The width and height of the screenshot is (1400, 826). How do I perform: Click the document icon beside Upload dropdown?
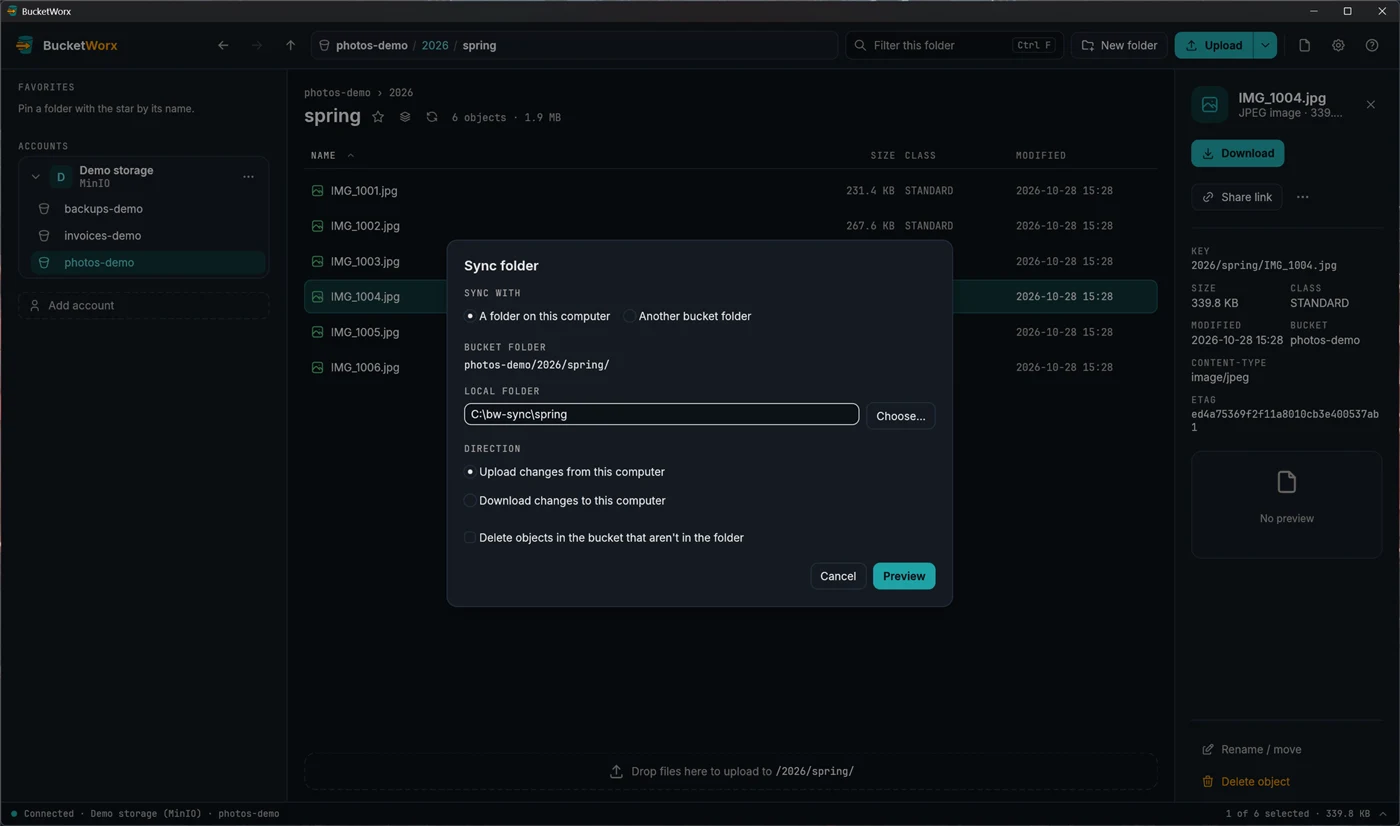pos(1304,45)
